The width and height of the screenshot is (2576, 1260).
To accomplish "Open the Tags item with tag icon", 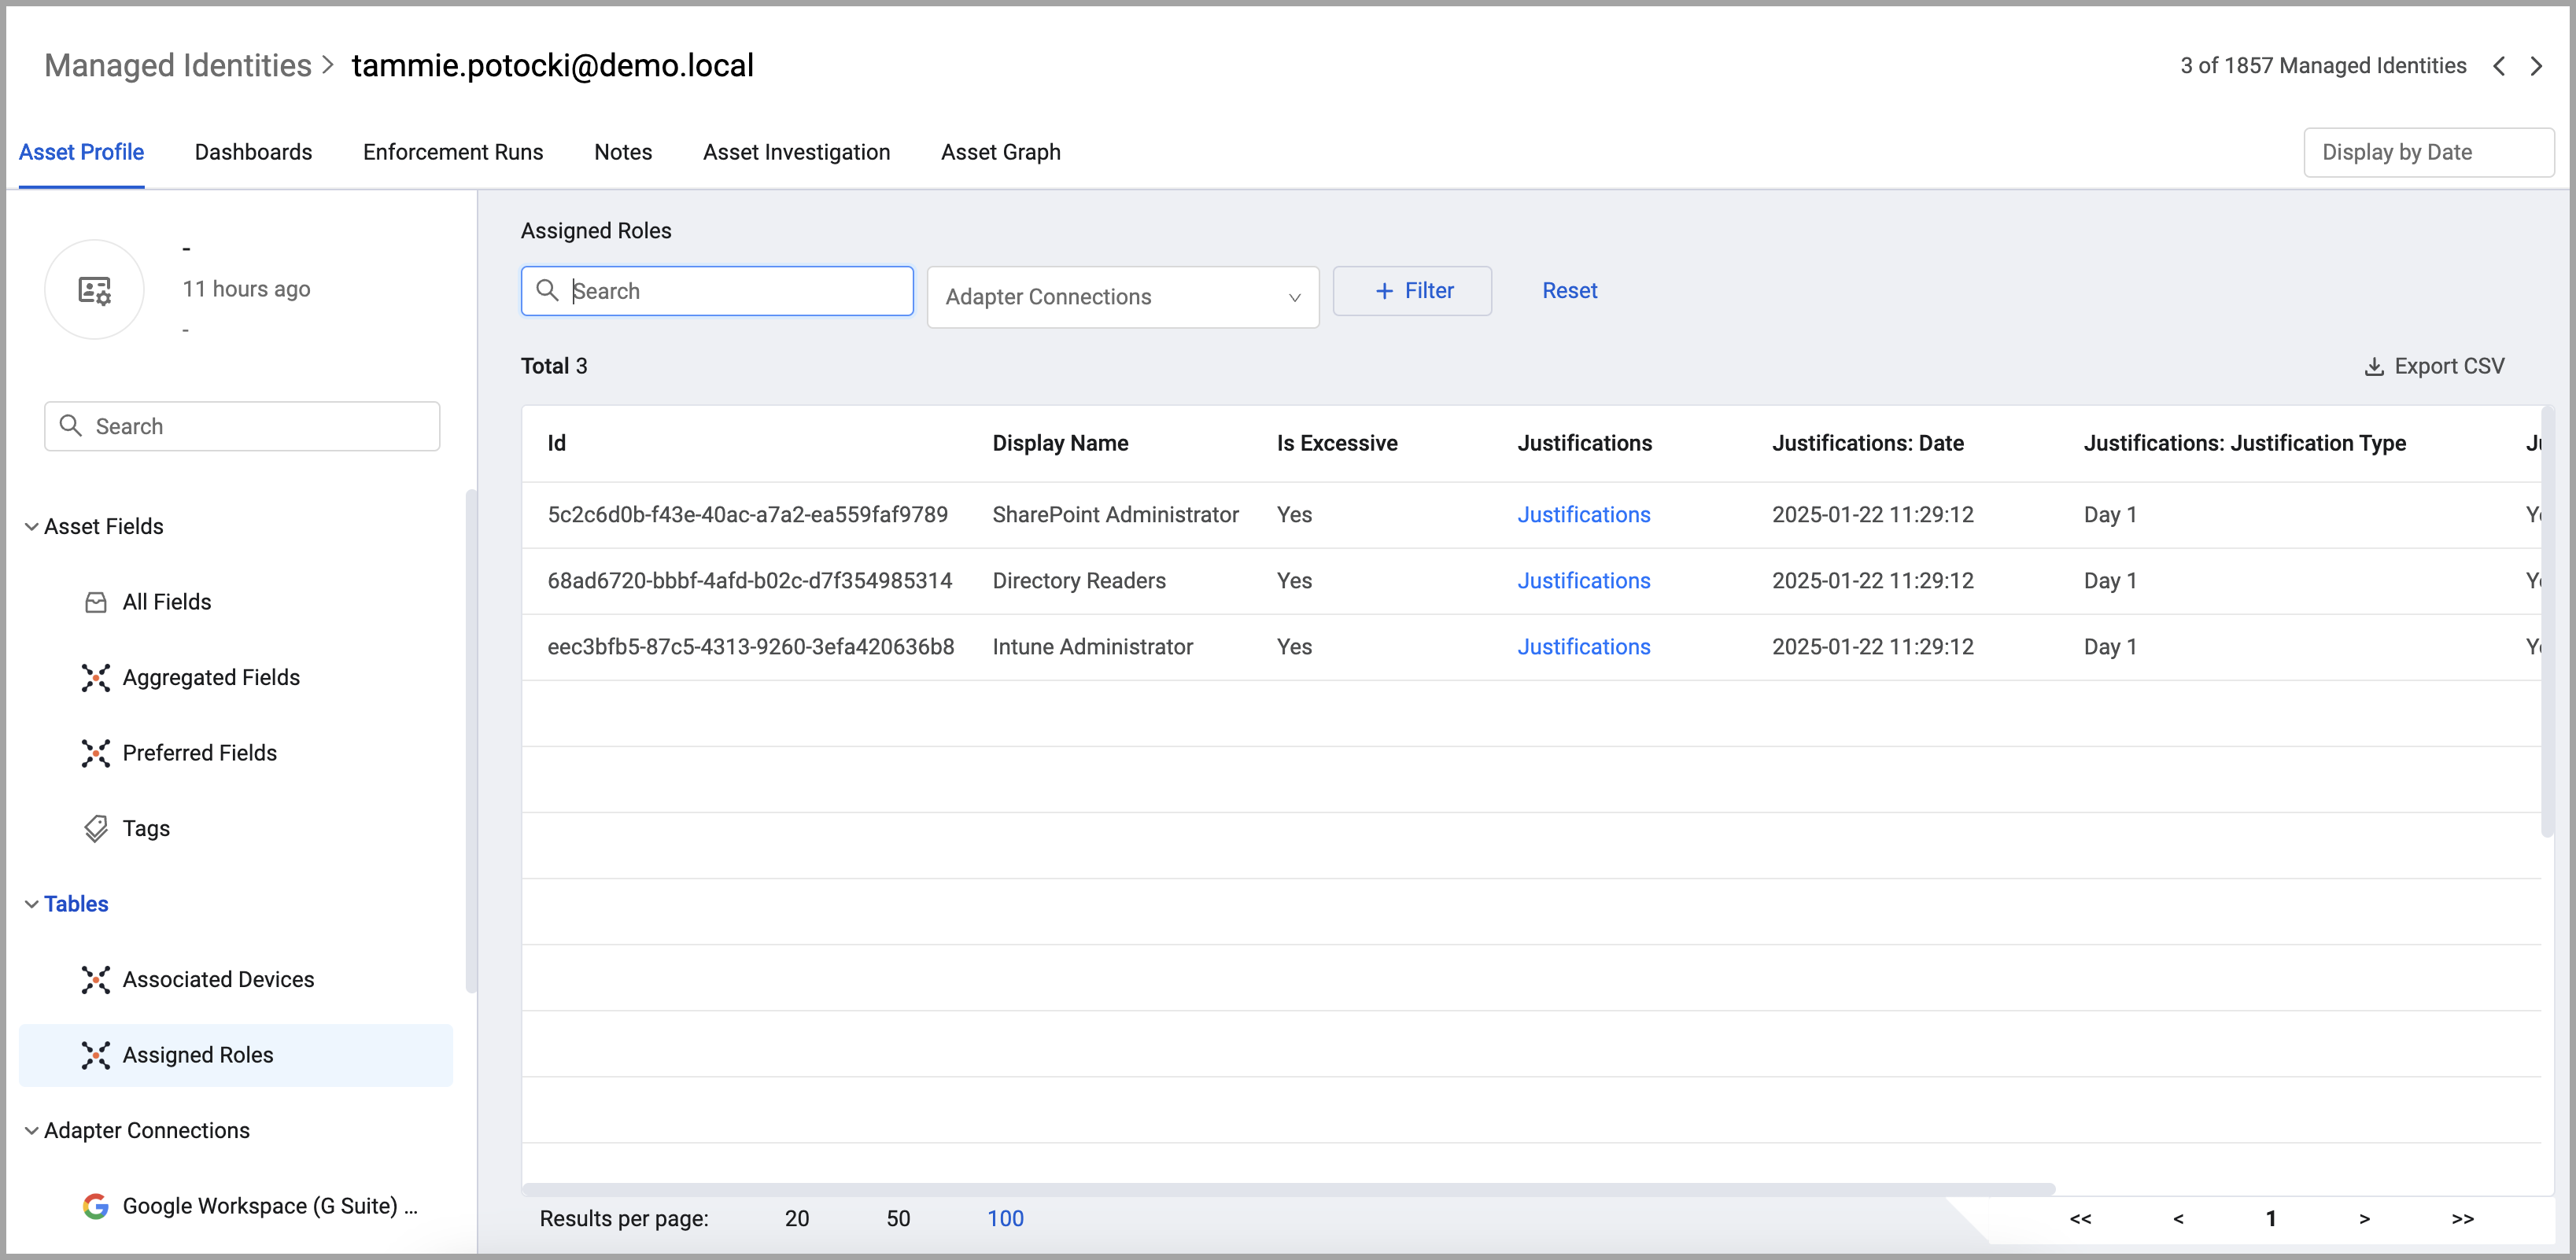I will 145,828.
